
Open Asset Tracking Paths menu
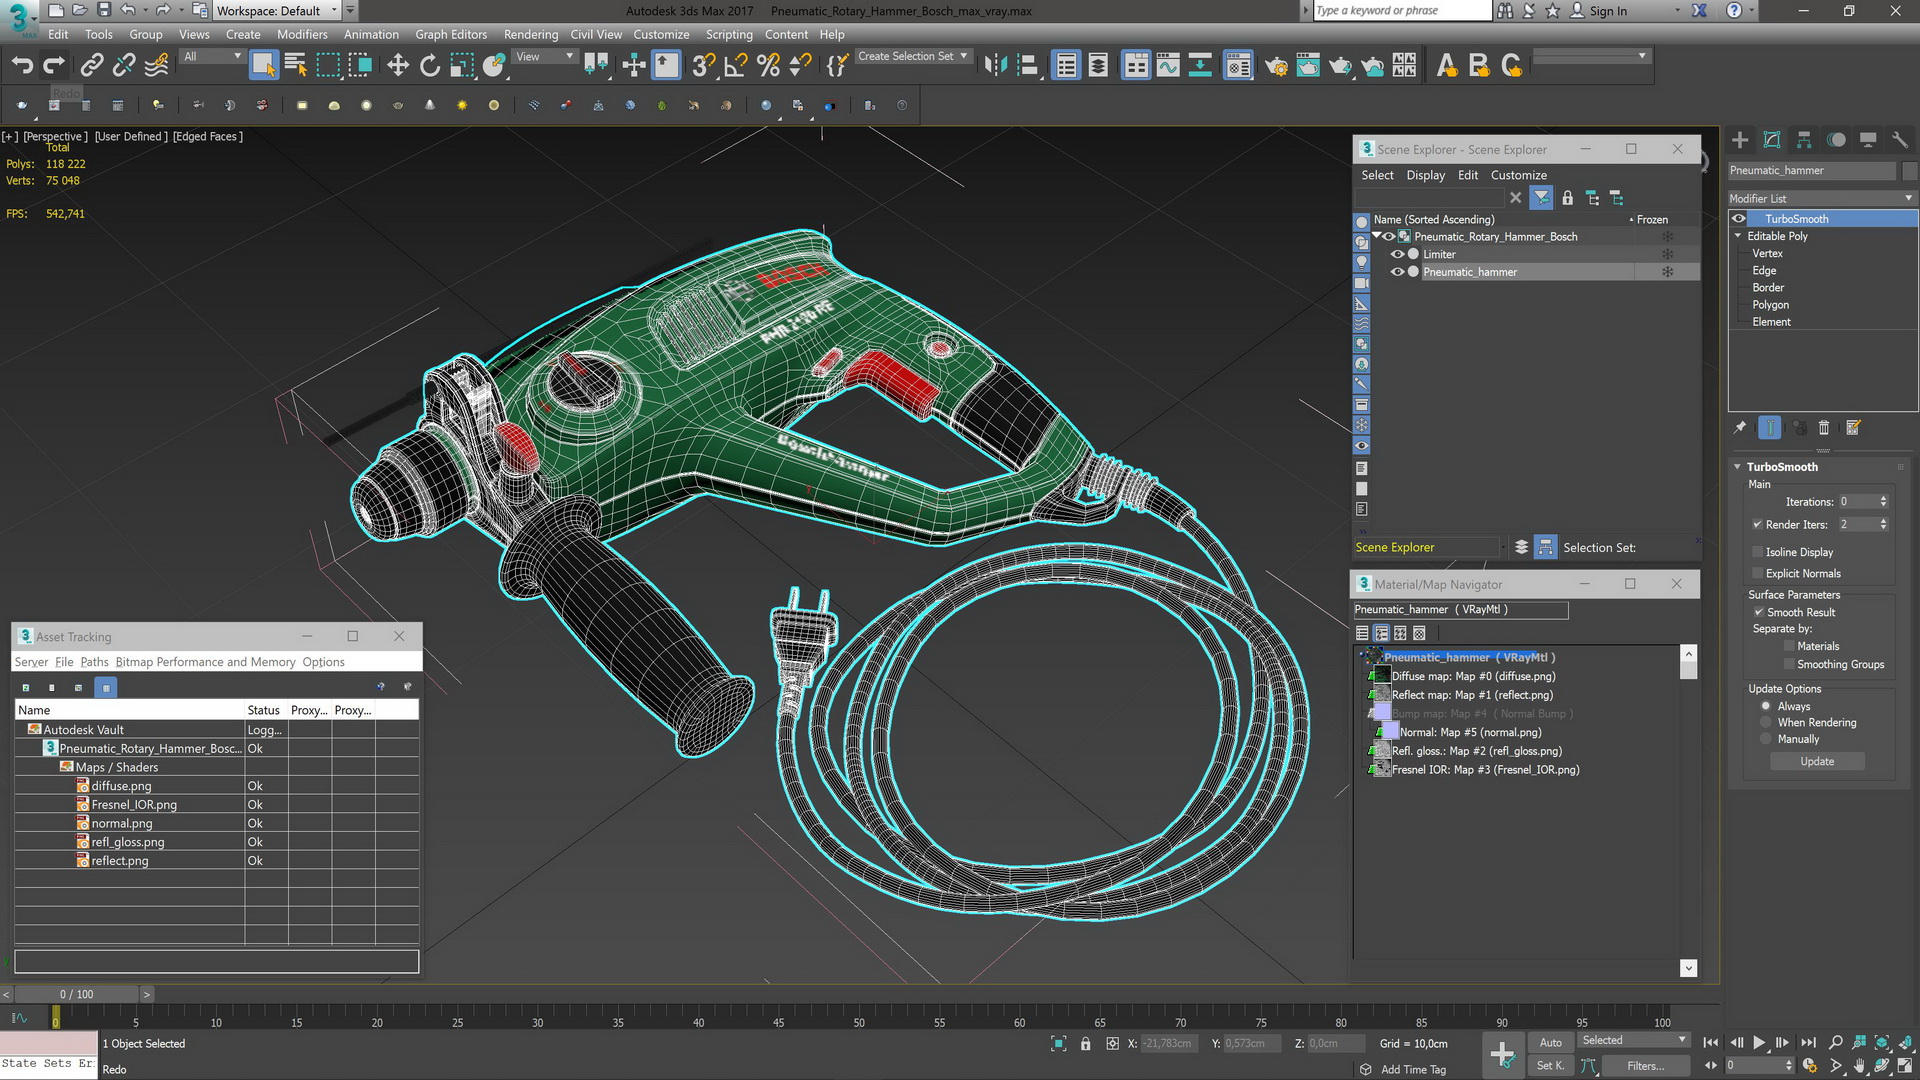pos(94,662)
